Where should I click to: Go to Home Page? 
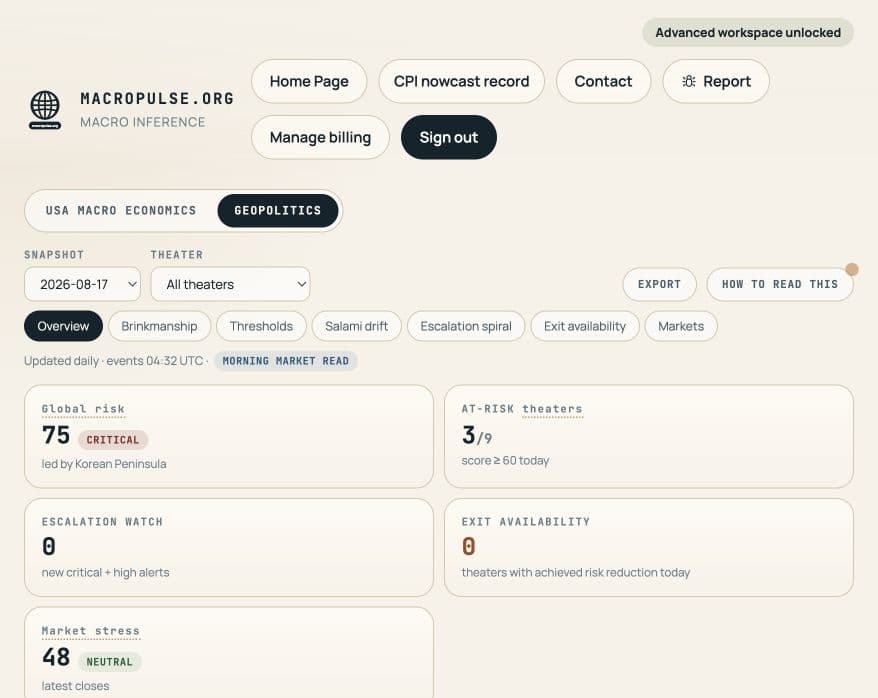click(309, 82)
